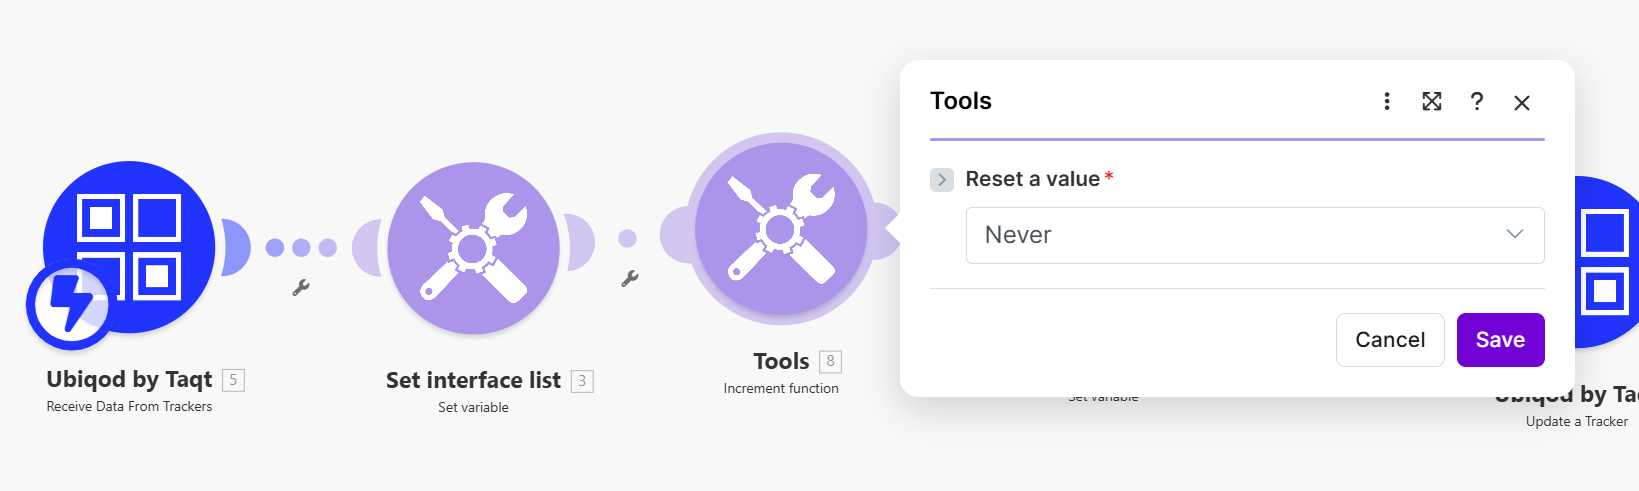The image size is (1639, 491).
Task: Click the wrench before the Tools module
Action: point(629,279)
